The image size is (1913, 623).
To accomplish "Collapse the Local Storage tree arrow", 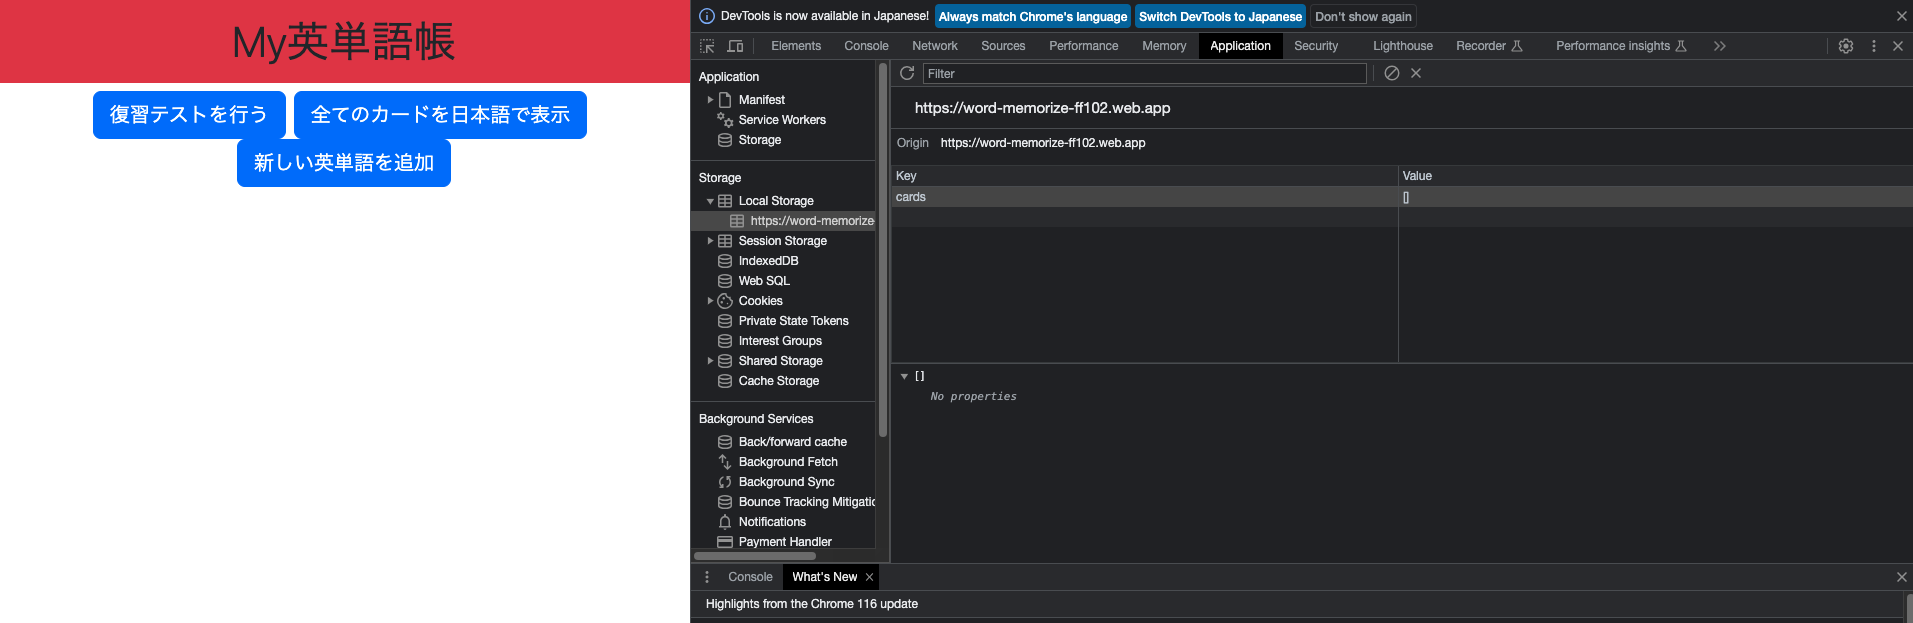I will (710, 201).
